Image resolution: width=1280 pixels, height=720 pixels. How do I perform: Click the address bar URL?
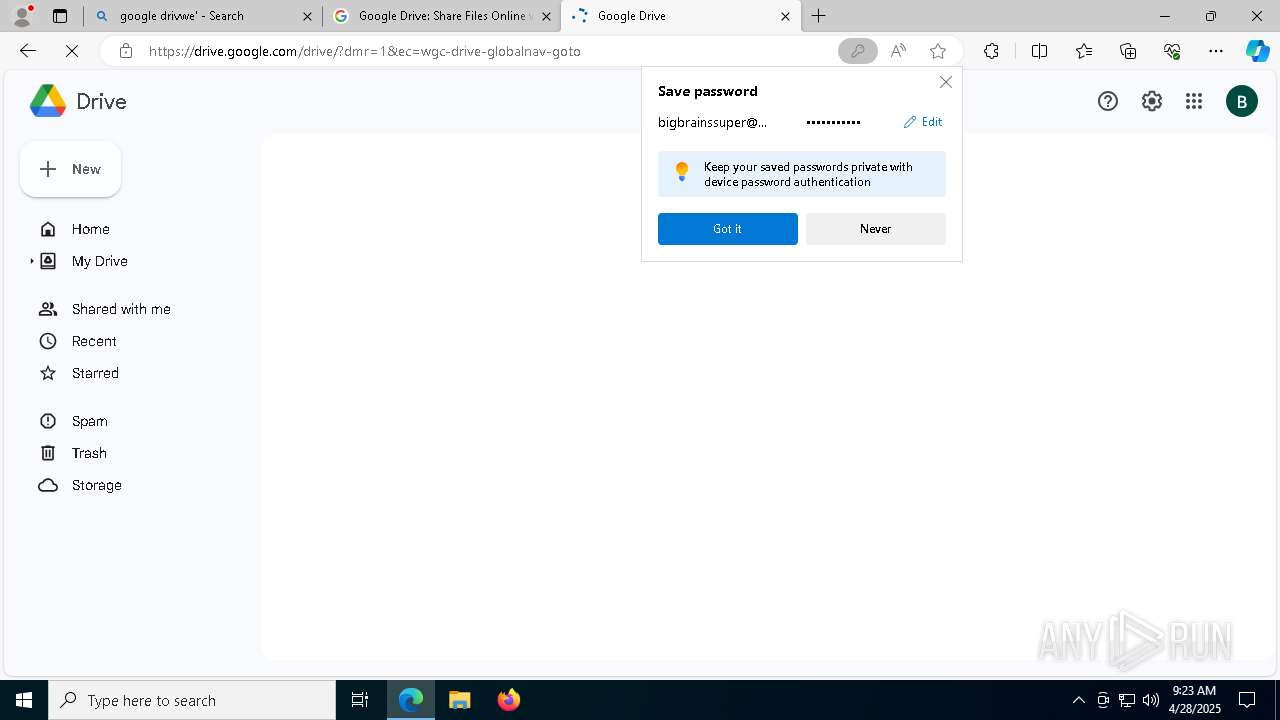[365, 51]
